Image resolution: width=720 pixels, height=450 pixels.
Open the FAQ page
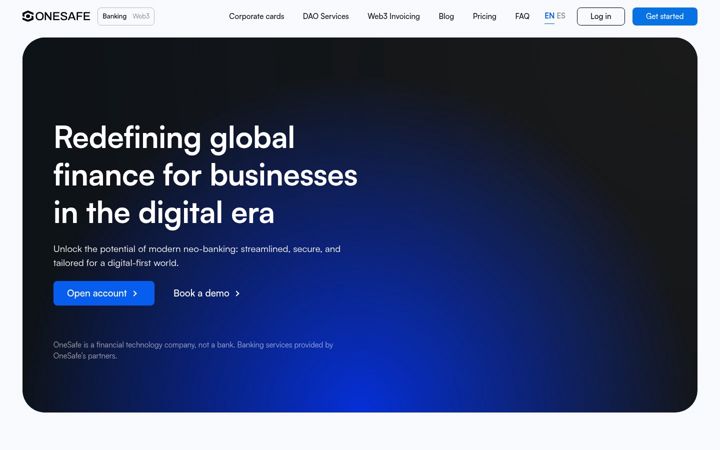click(x=522, y=16)
